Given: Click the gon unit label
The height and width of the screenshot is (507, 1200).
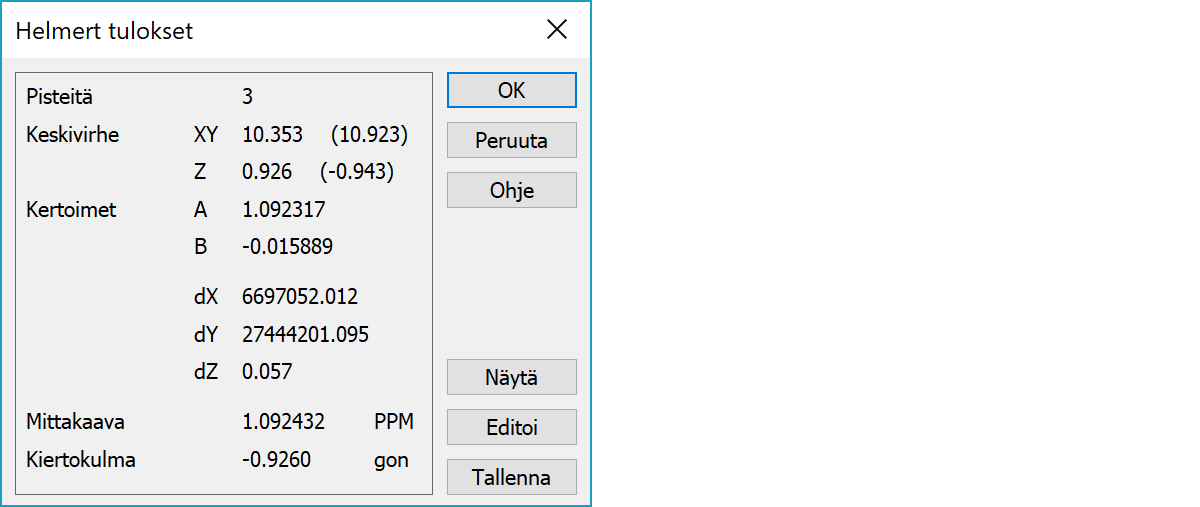Looking at the screenshot, I should pyautogui.click(x=391, y=461).
